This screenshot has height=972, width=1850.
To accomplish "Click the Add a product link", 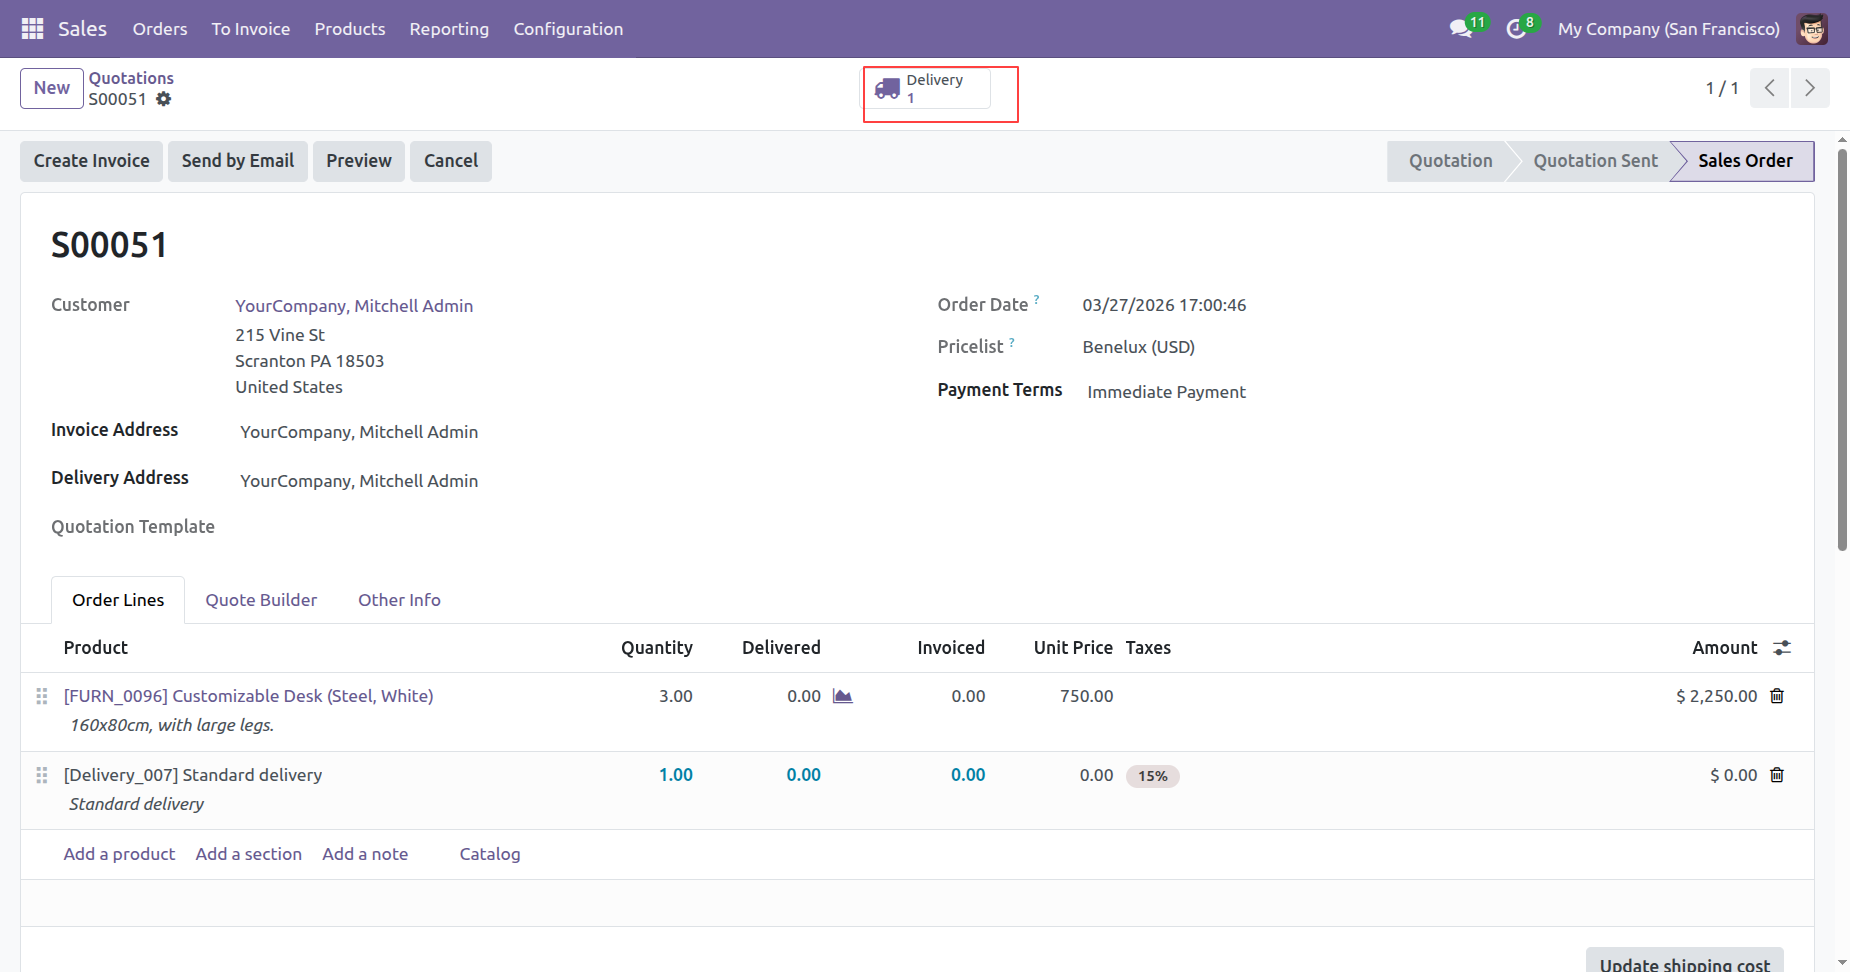I will coord(119,854).
